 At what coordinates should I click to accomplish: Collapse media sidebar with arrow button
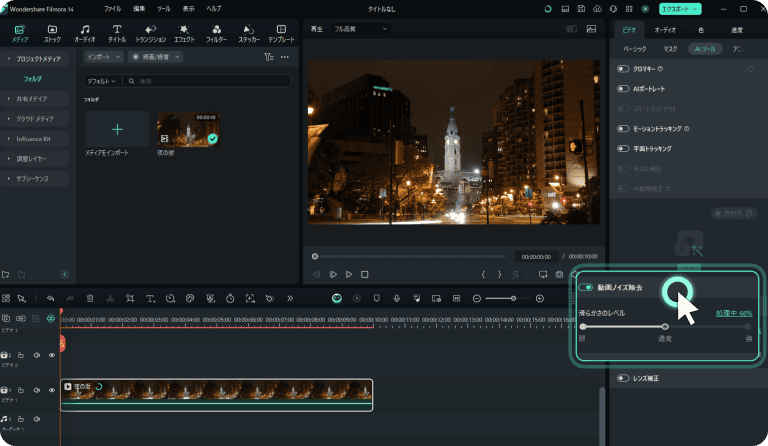[x=65, y=274]
